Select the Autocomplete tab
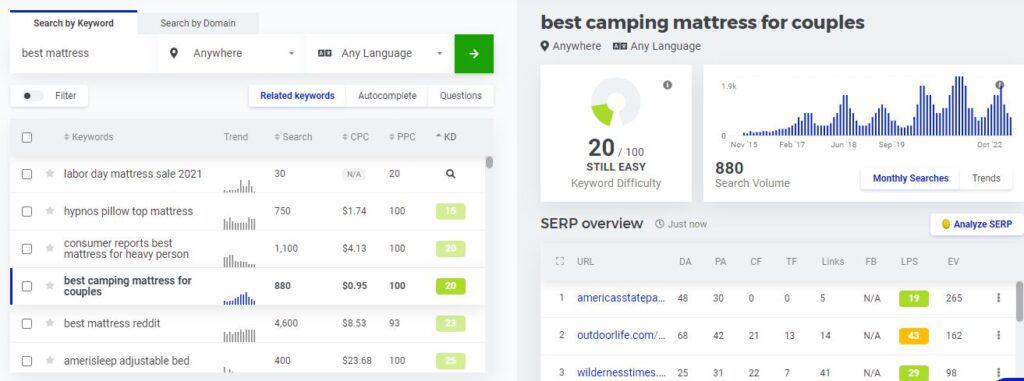The height and width of the screenshot is (381, 1024). click(x=387, y=95)
